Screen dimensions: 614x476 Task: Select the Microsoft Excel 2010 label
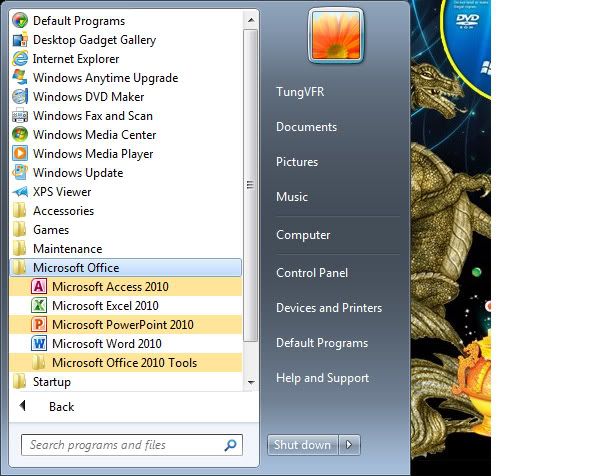[x=105, y=306]
